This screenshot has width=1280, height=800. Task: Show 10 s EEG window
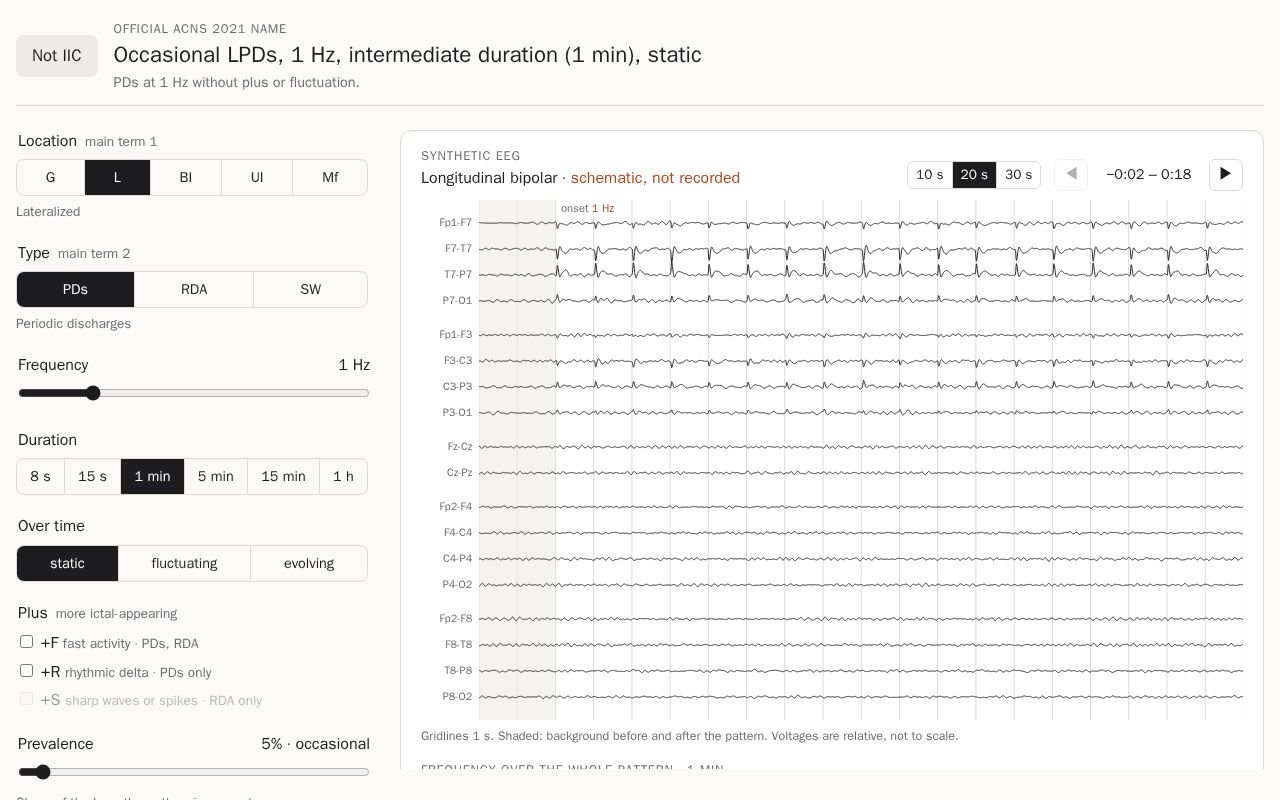click(930, 174)
